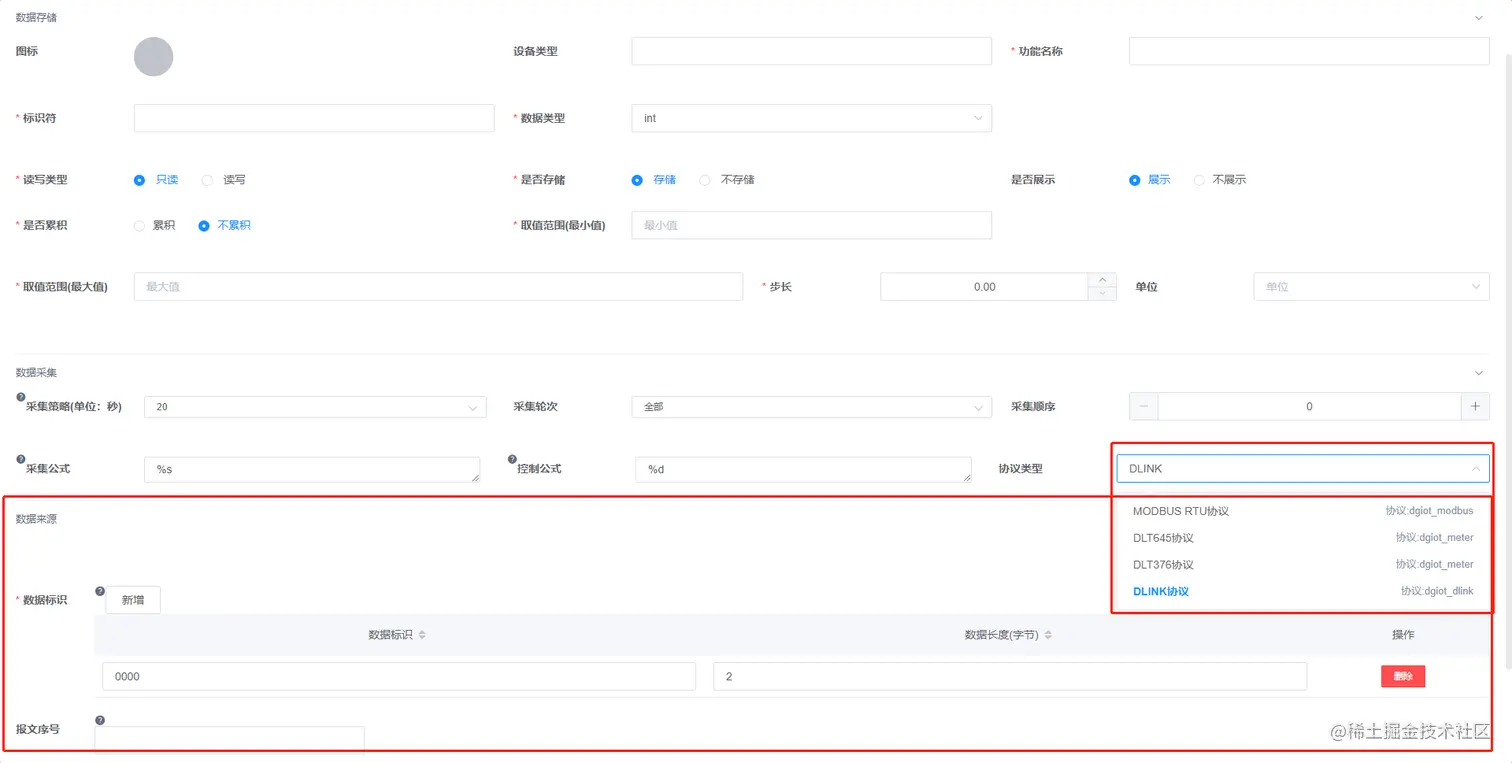1512x763 pixels.
Task: Click the 步长 0.00 number field
Action: [984, 286]
